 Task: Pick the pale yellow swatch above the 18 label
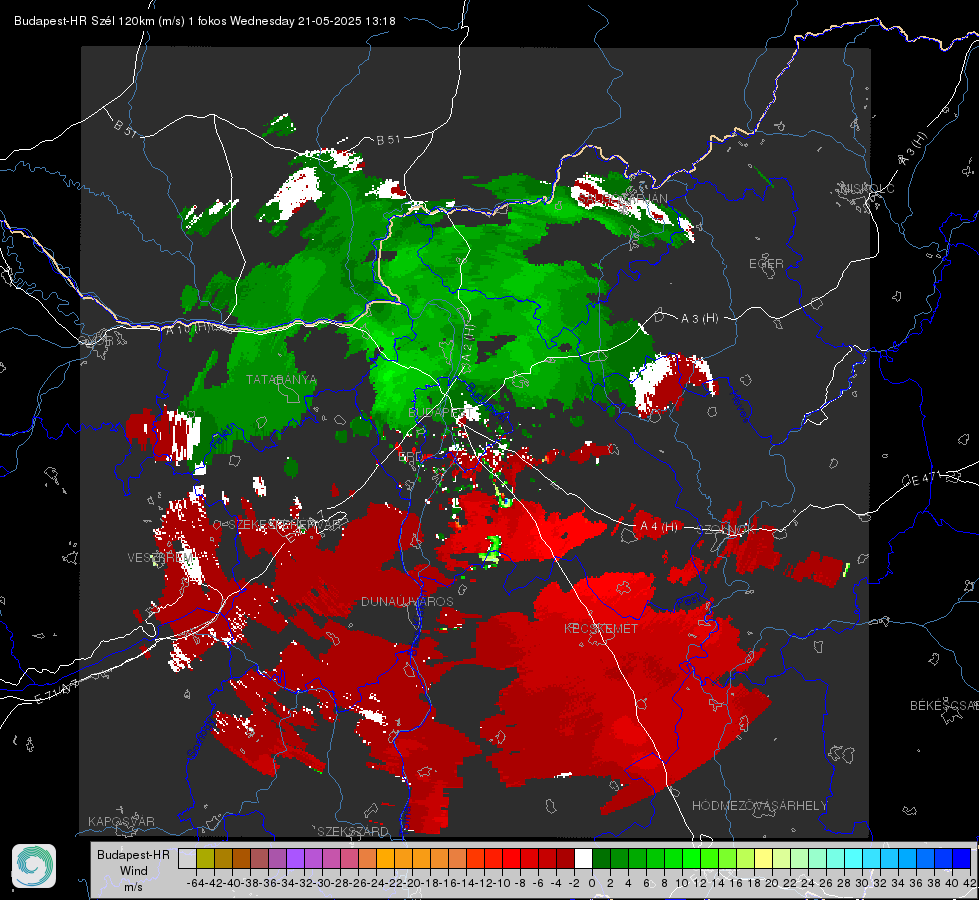764,858
